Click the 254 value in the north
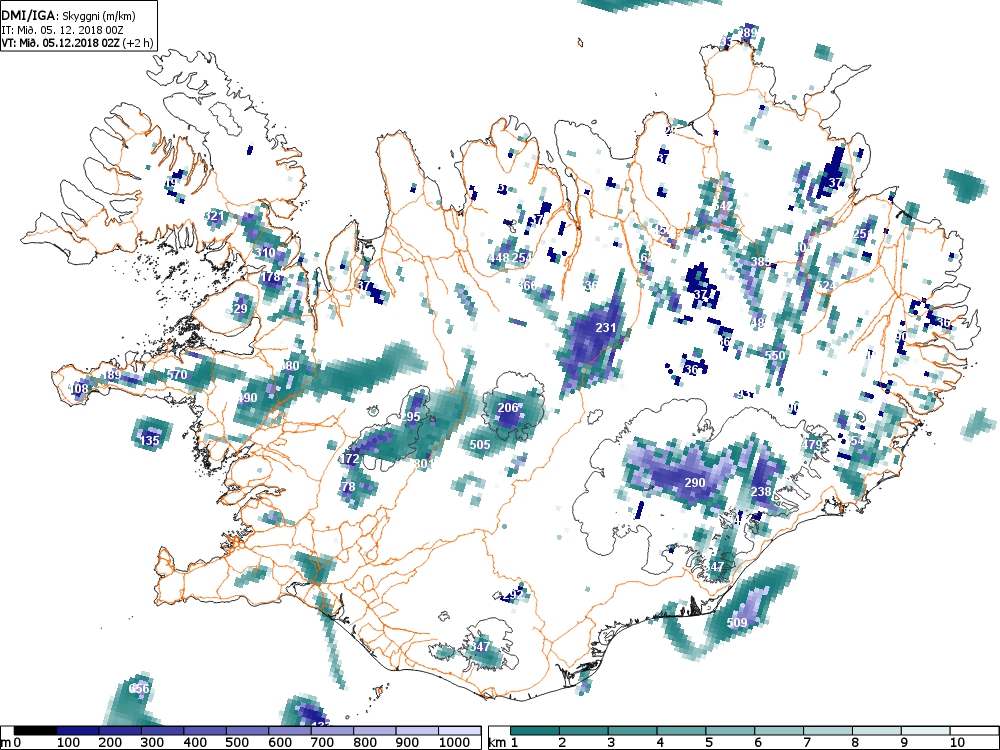Screen dimensions: 1000x750 tap(522, 258)
